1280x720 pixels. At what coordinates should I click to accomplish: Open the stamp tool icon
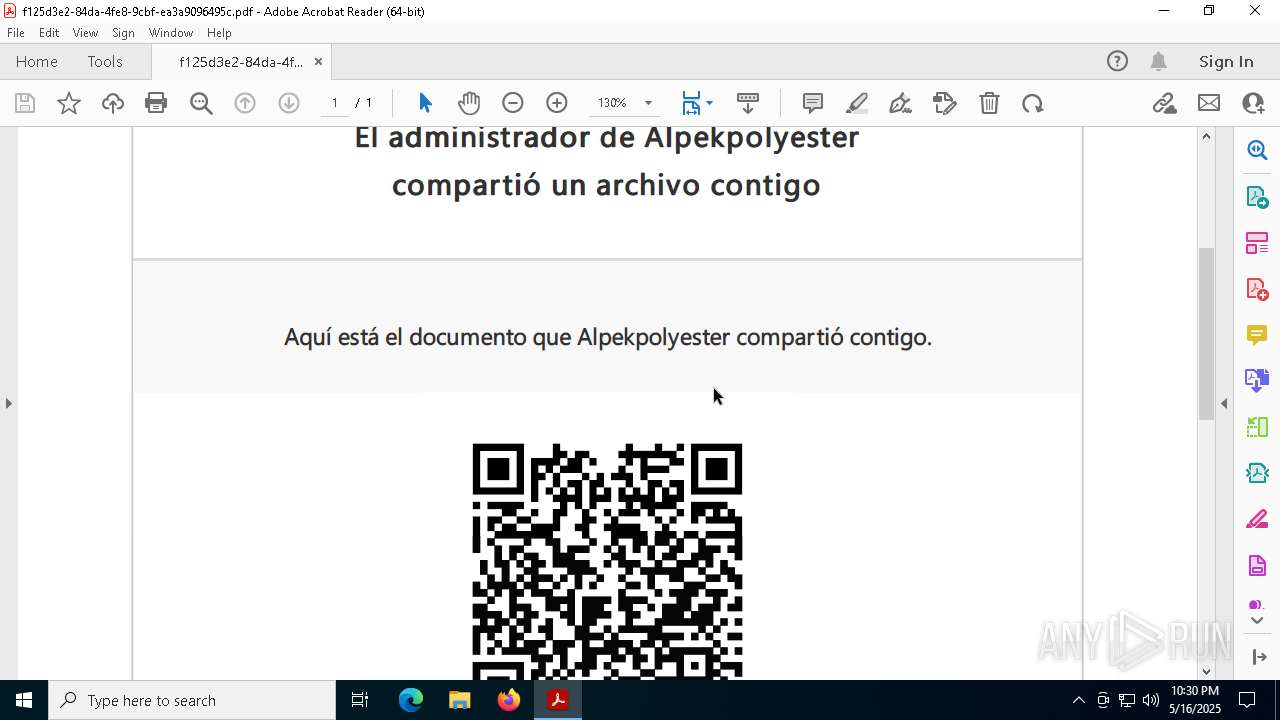pos(945,103)
